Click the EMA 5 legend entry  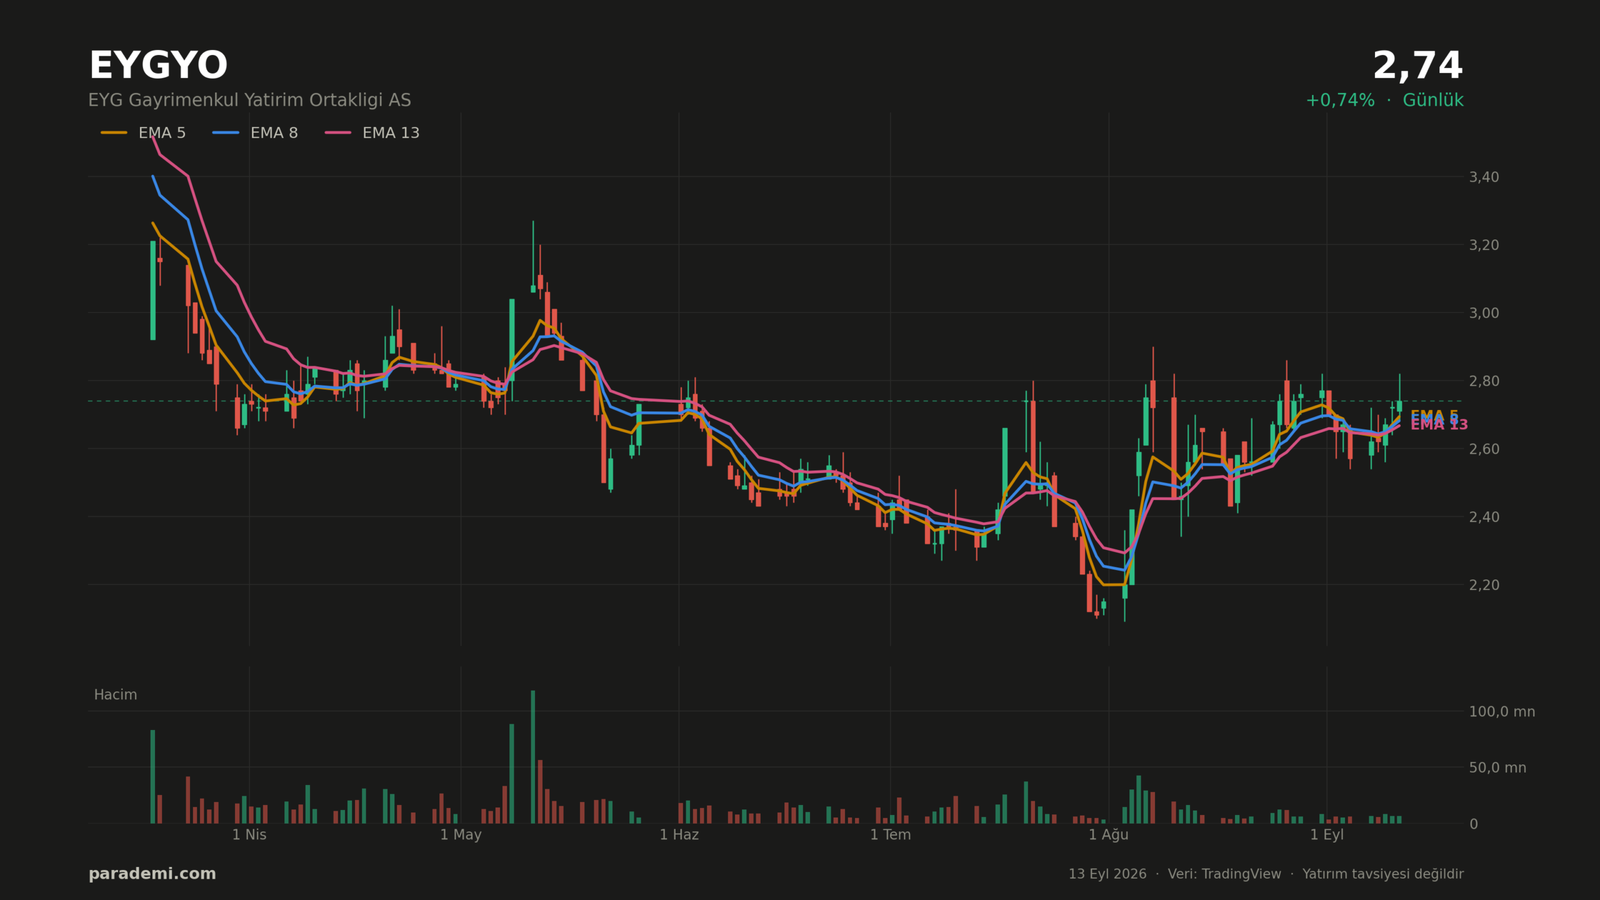143,133
